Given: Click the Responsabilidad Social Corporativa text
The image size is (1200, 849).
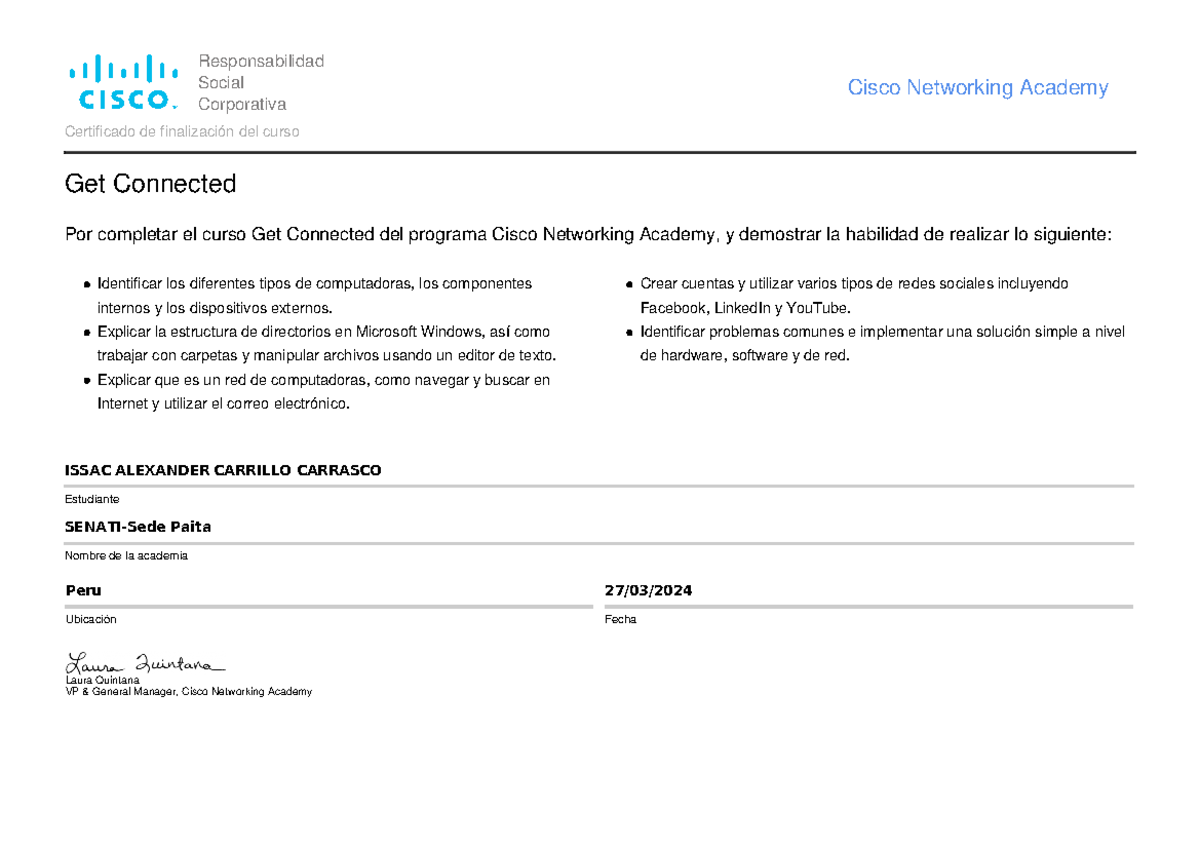Looking at the screenshot, I should point(259,83).
